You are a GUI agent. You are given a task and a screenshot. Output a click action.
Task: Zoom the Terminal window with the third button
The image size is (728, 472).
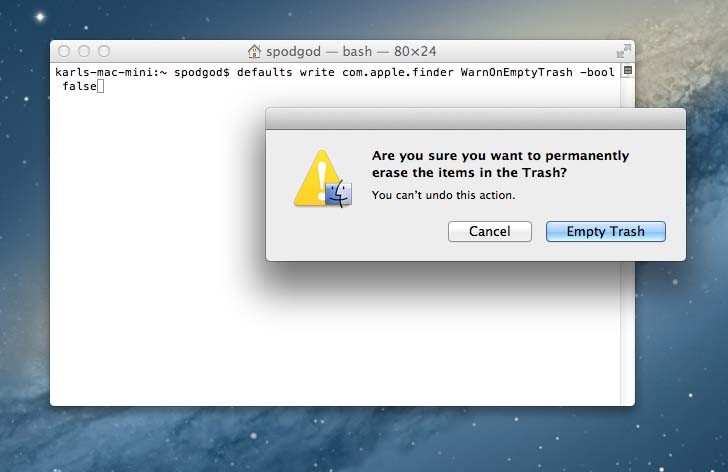pyautogui.click(x=104, y=51)
